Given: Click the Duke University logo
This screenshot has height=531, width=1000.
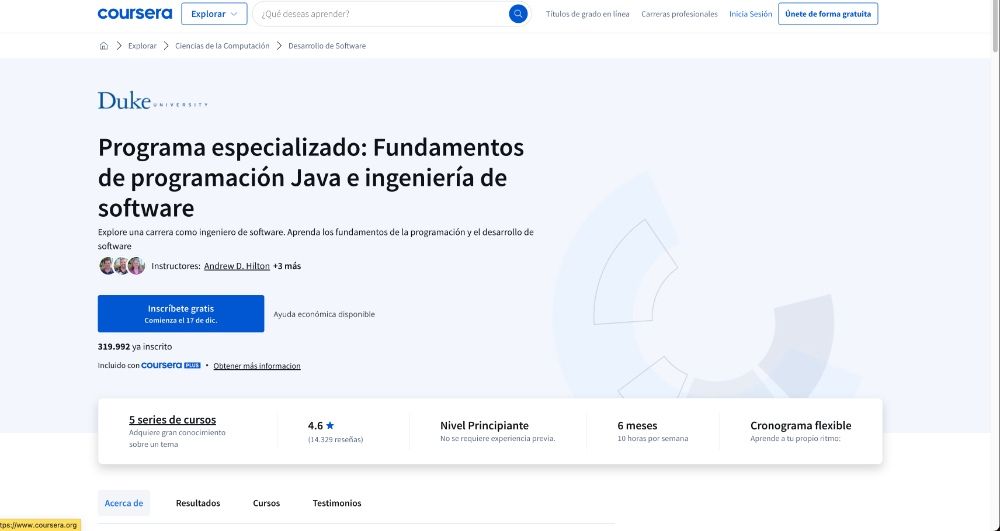Looking at the screenshot, I should (152, 101).
